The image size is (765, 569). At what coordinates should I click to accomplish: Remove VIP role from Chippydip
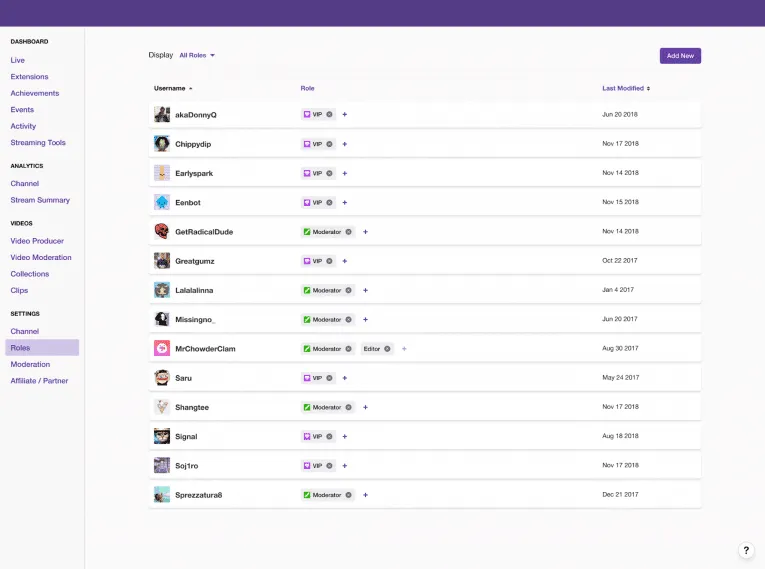pyautogui.click(x=329, y=144)
